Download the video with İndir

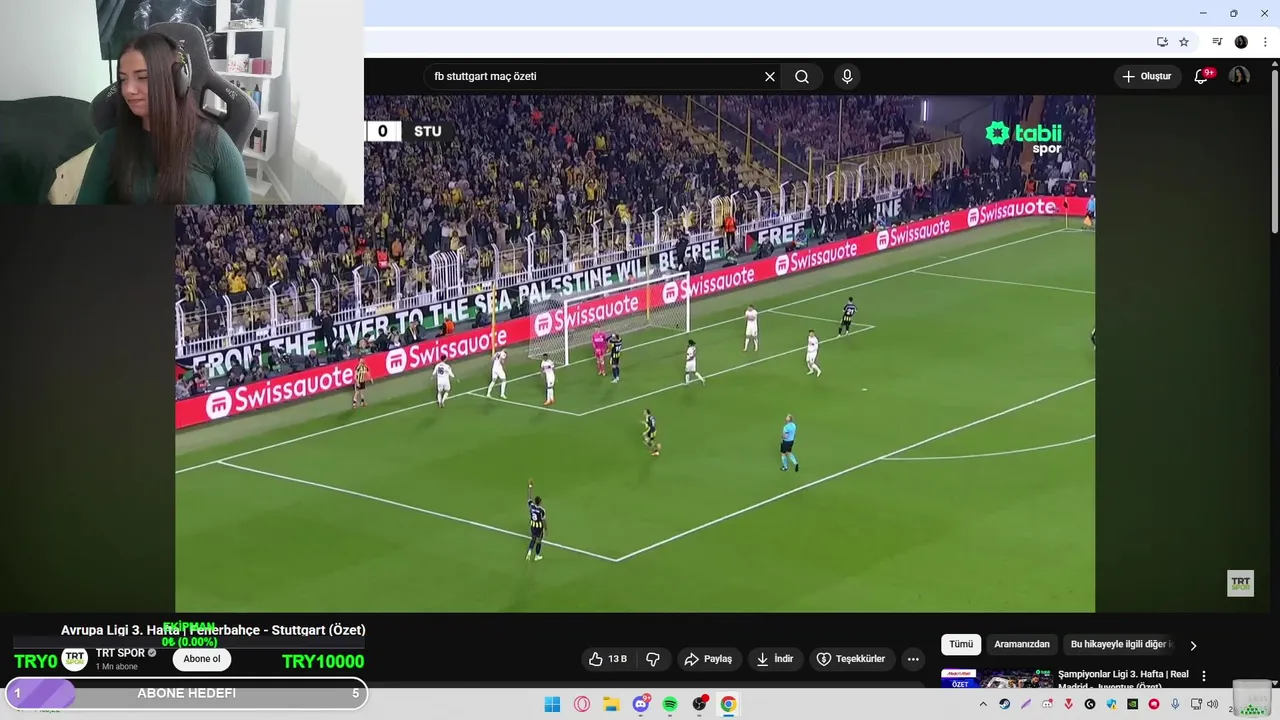[x=775, y=659]
